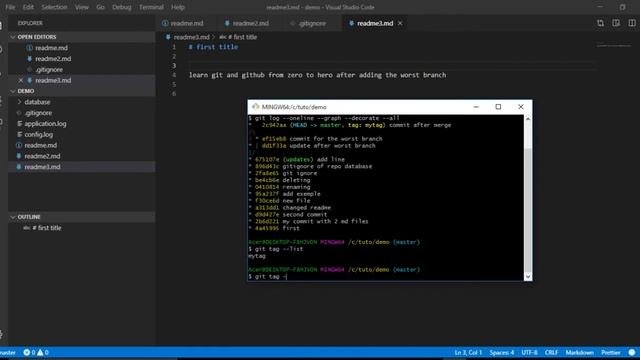Click the '# first title' heading in editor

(213, 47)
